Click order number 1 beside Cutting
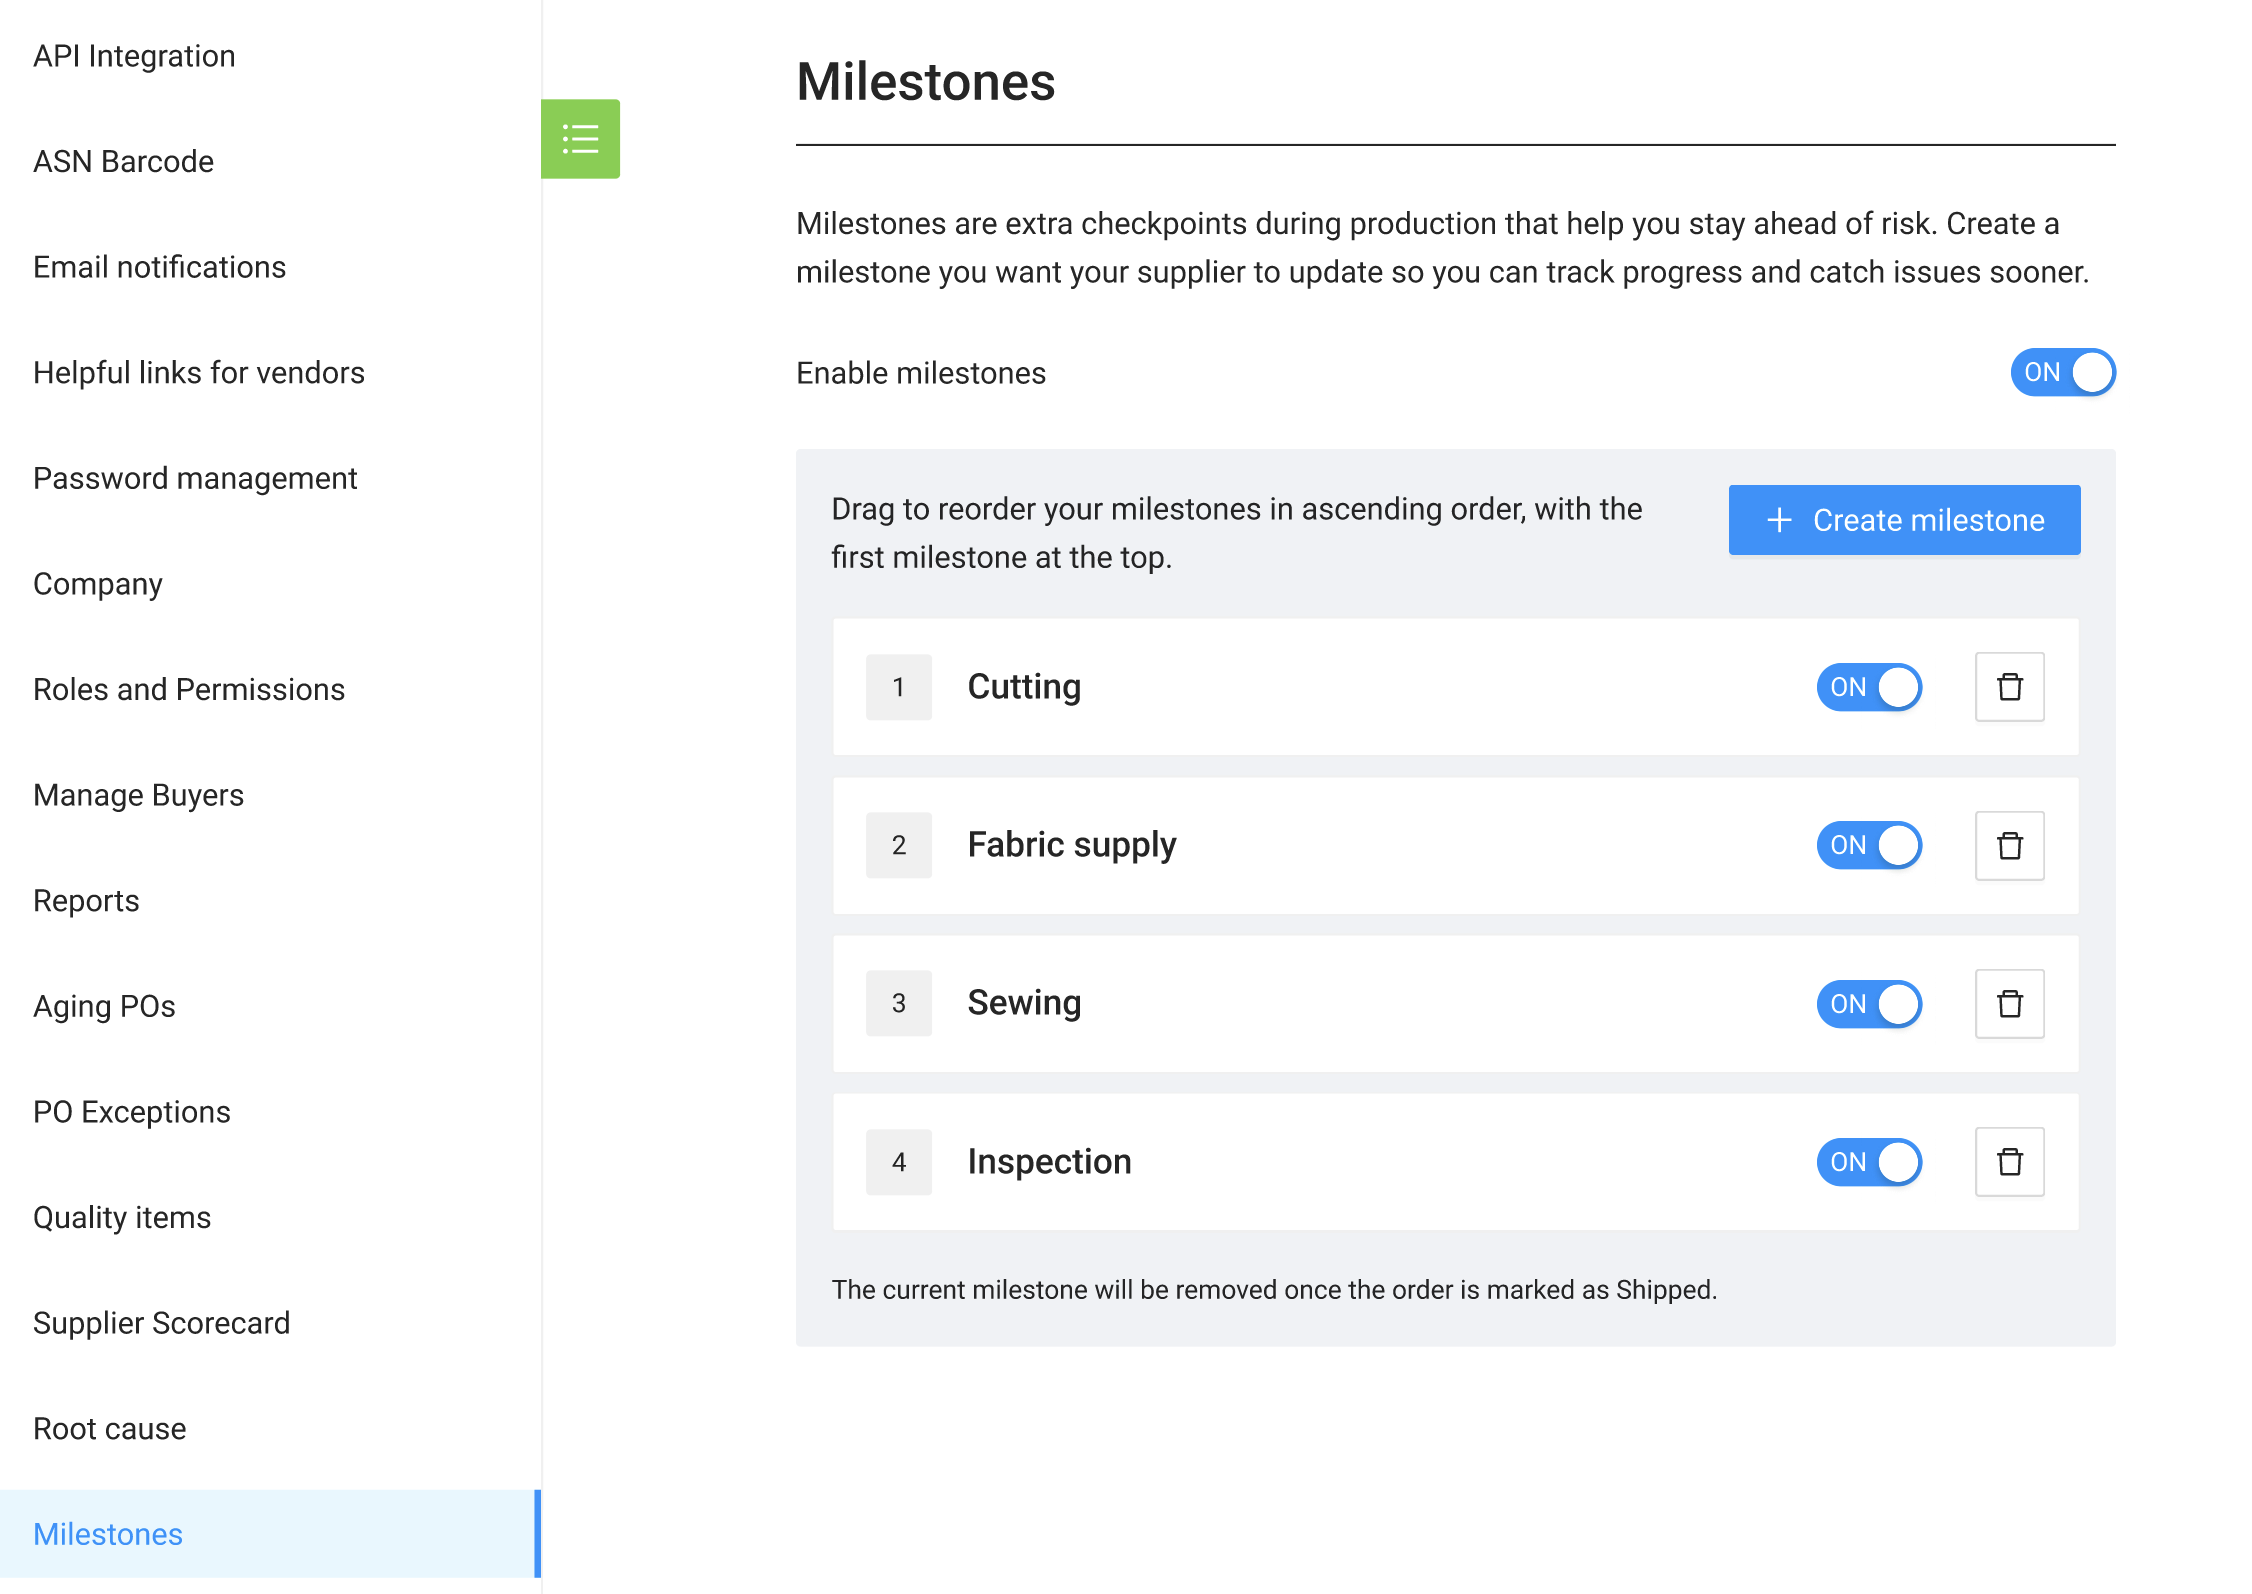2252x1594 pixels. click(x=899, y=687)
